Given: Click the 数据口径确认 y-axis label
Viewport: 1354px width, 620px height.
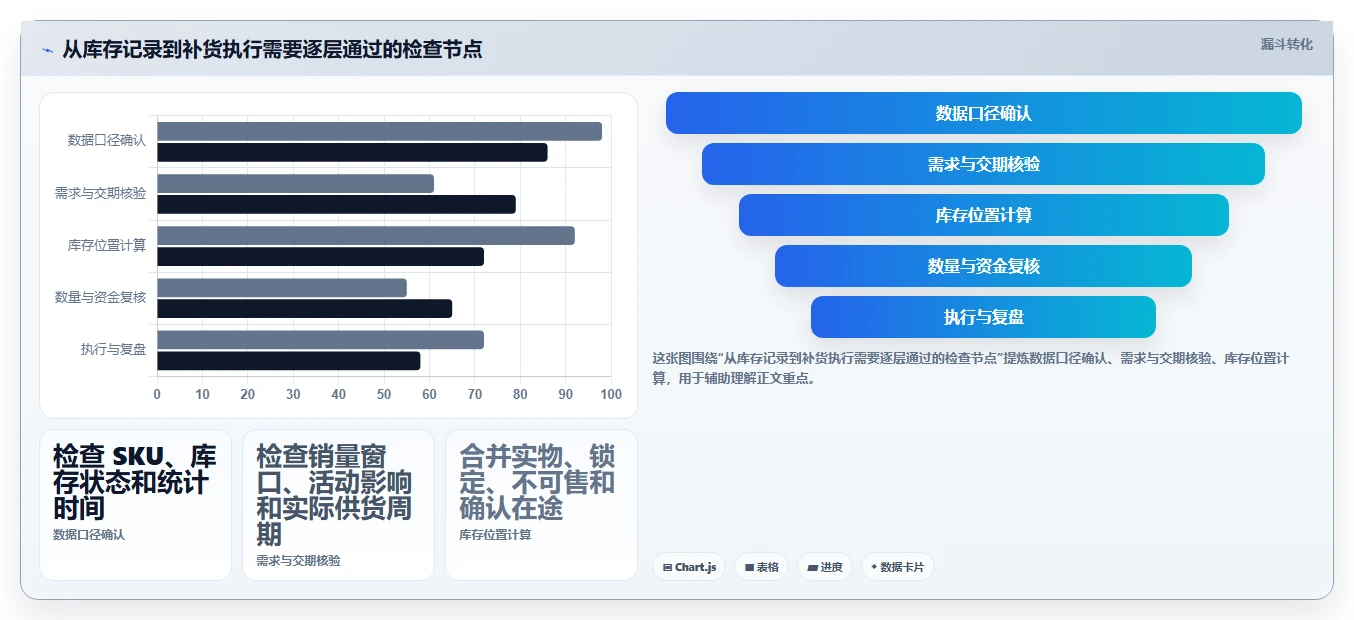Looking at the screenshot, I should 107,141.
